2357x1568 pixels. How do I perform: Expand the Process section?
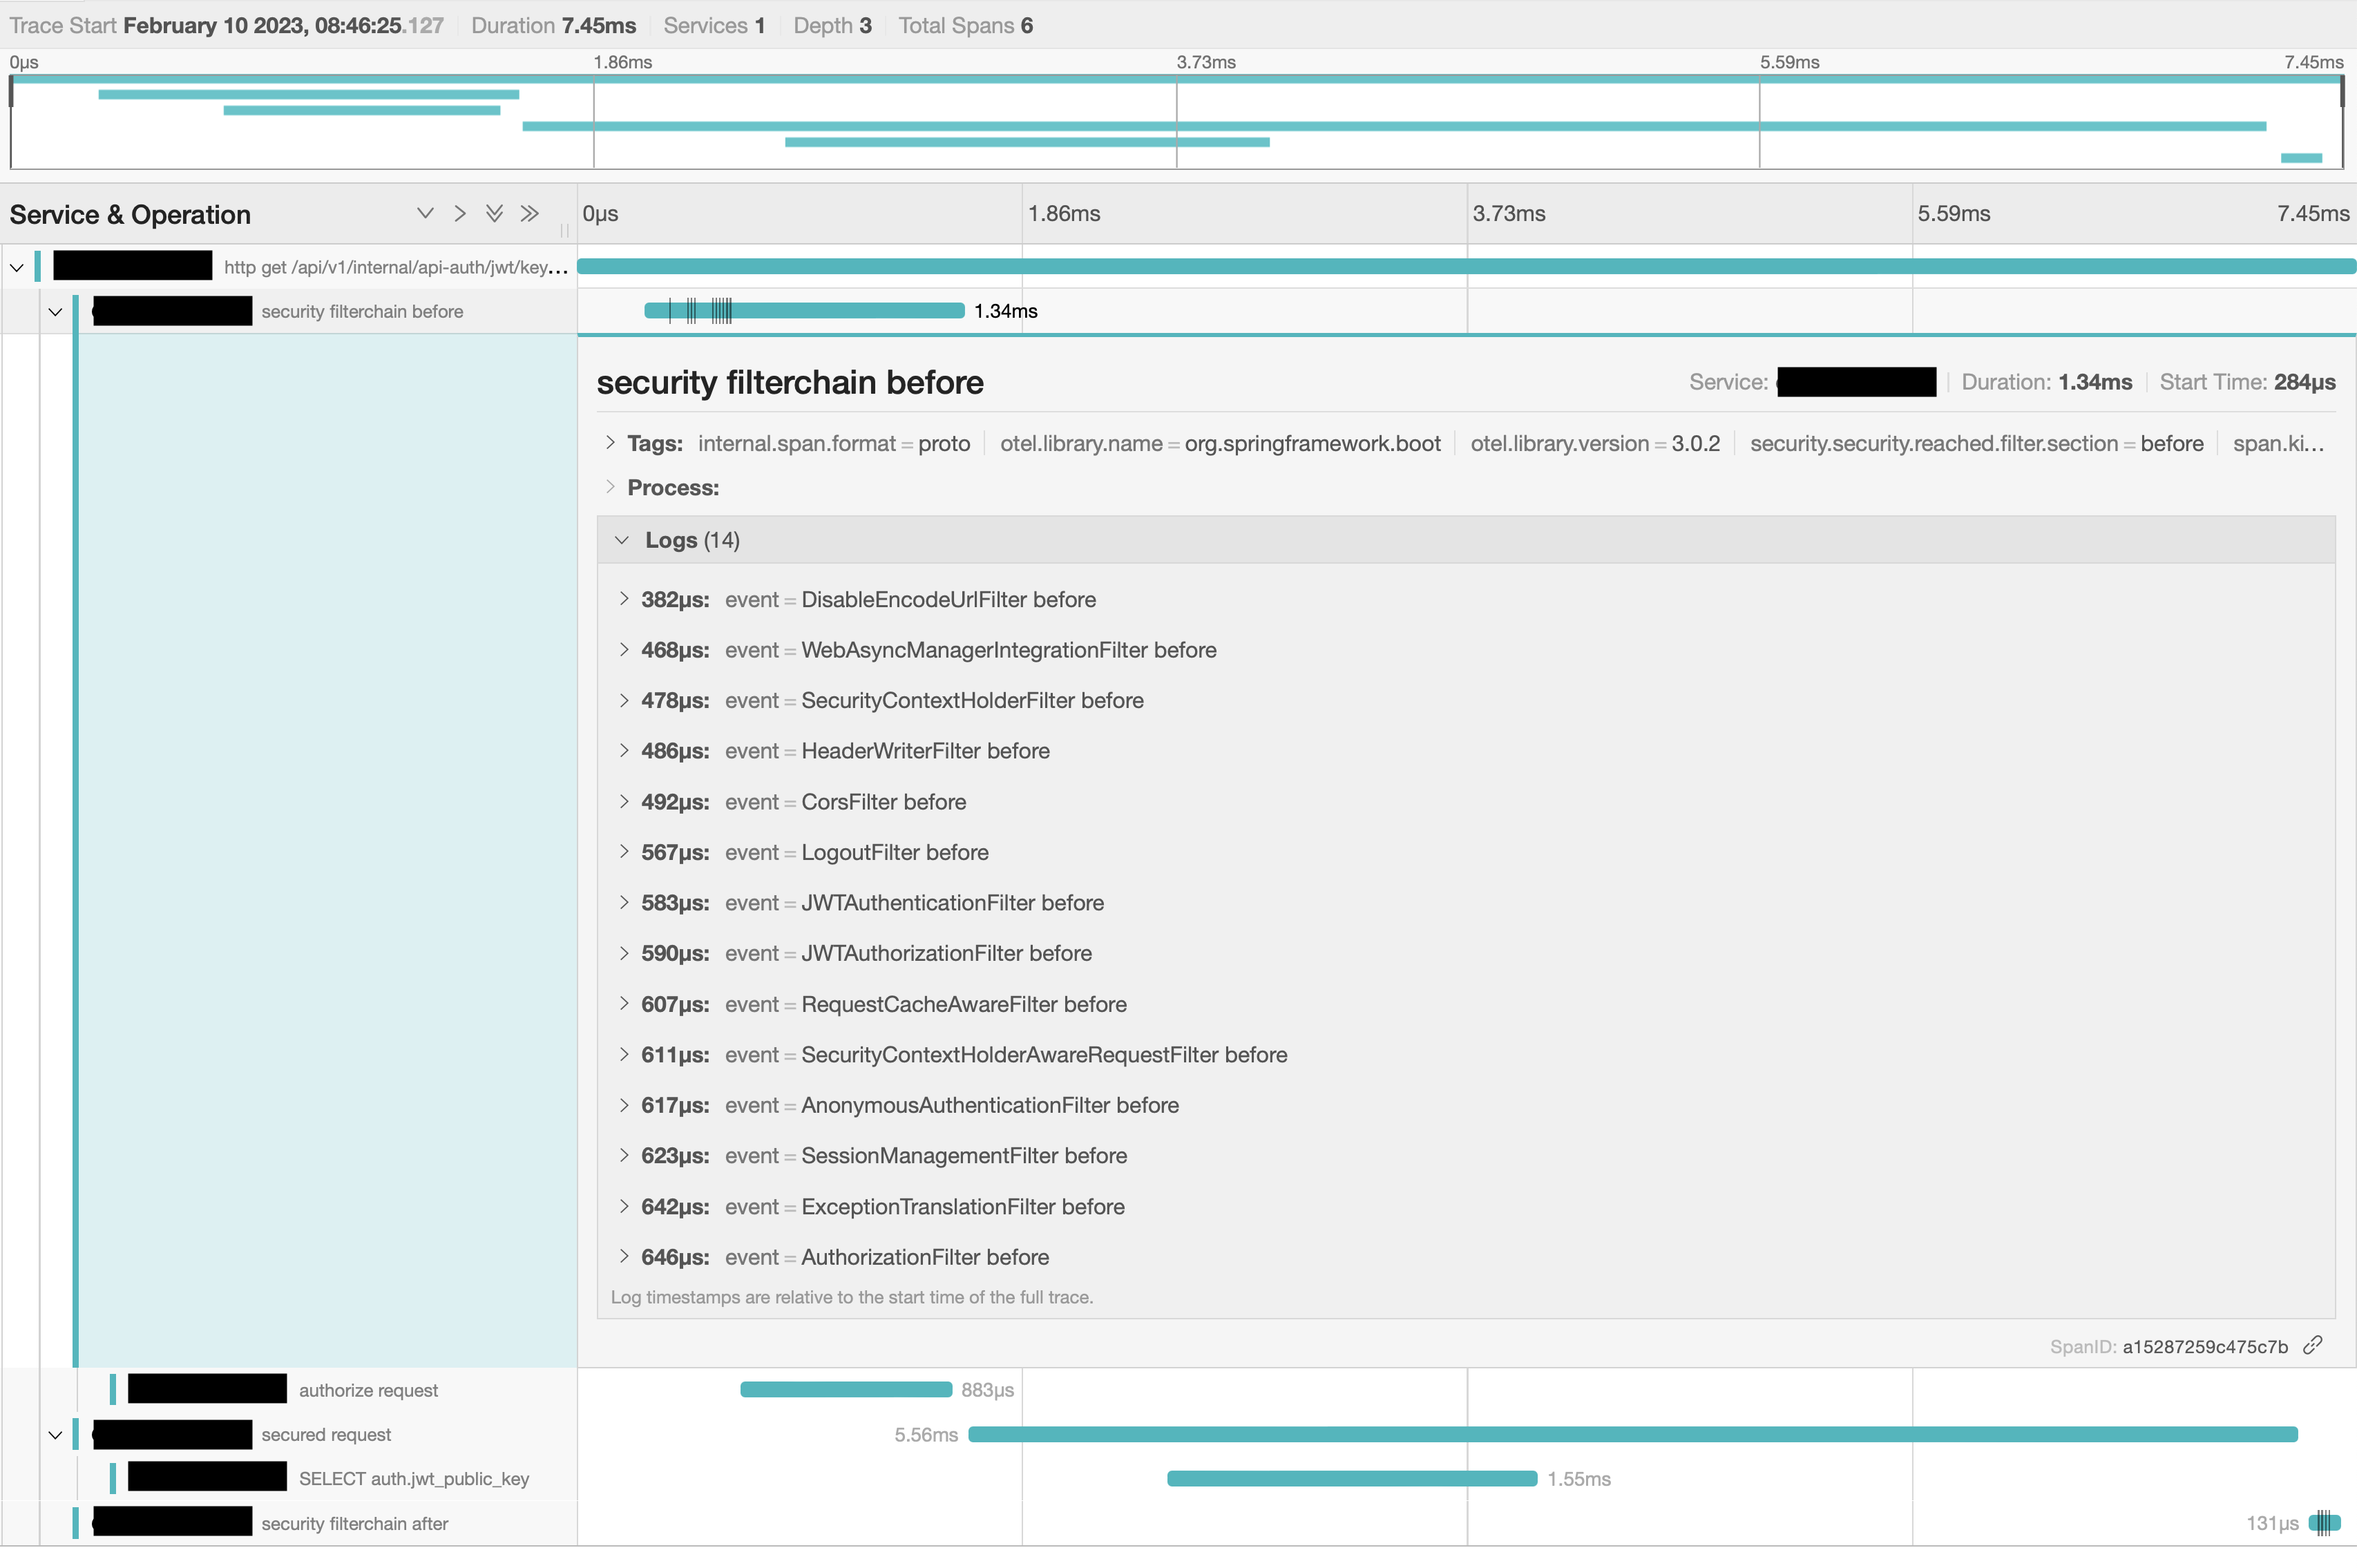coord(610,487)
